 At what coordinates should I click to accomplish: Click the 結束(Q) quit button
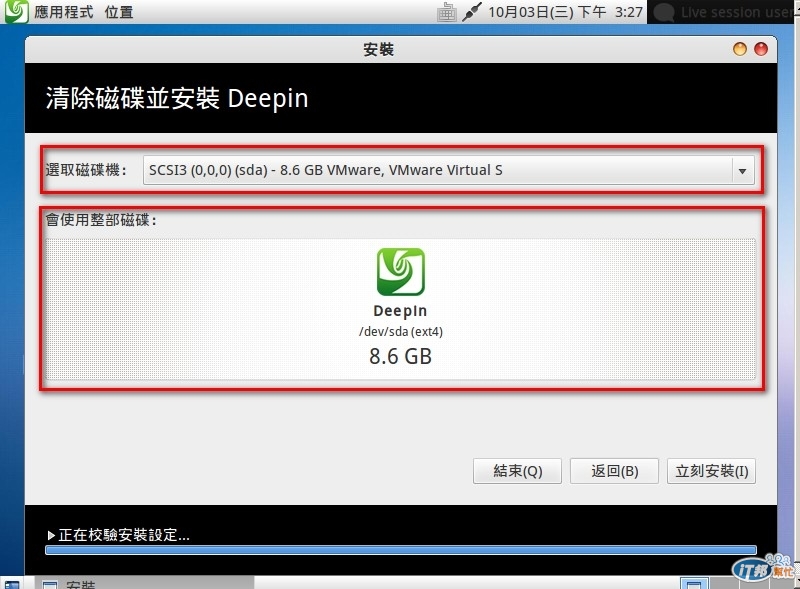click(x=517, y=471)
